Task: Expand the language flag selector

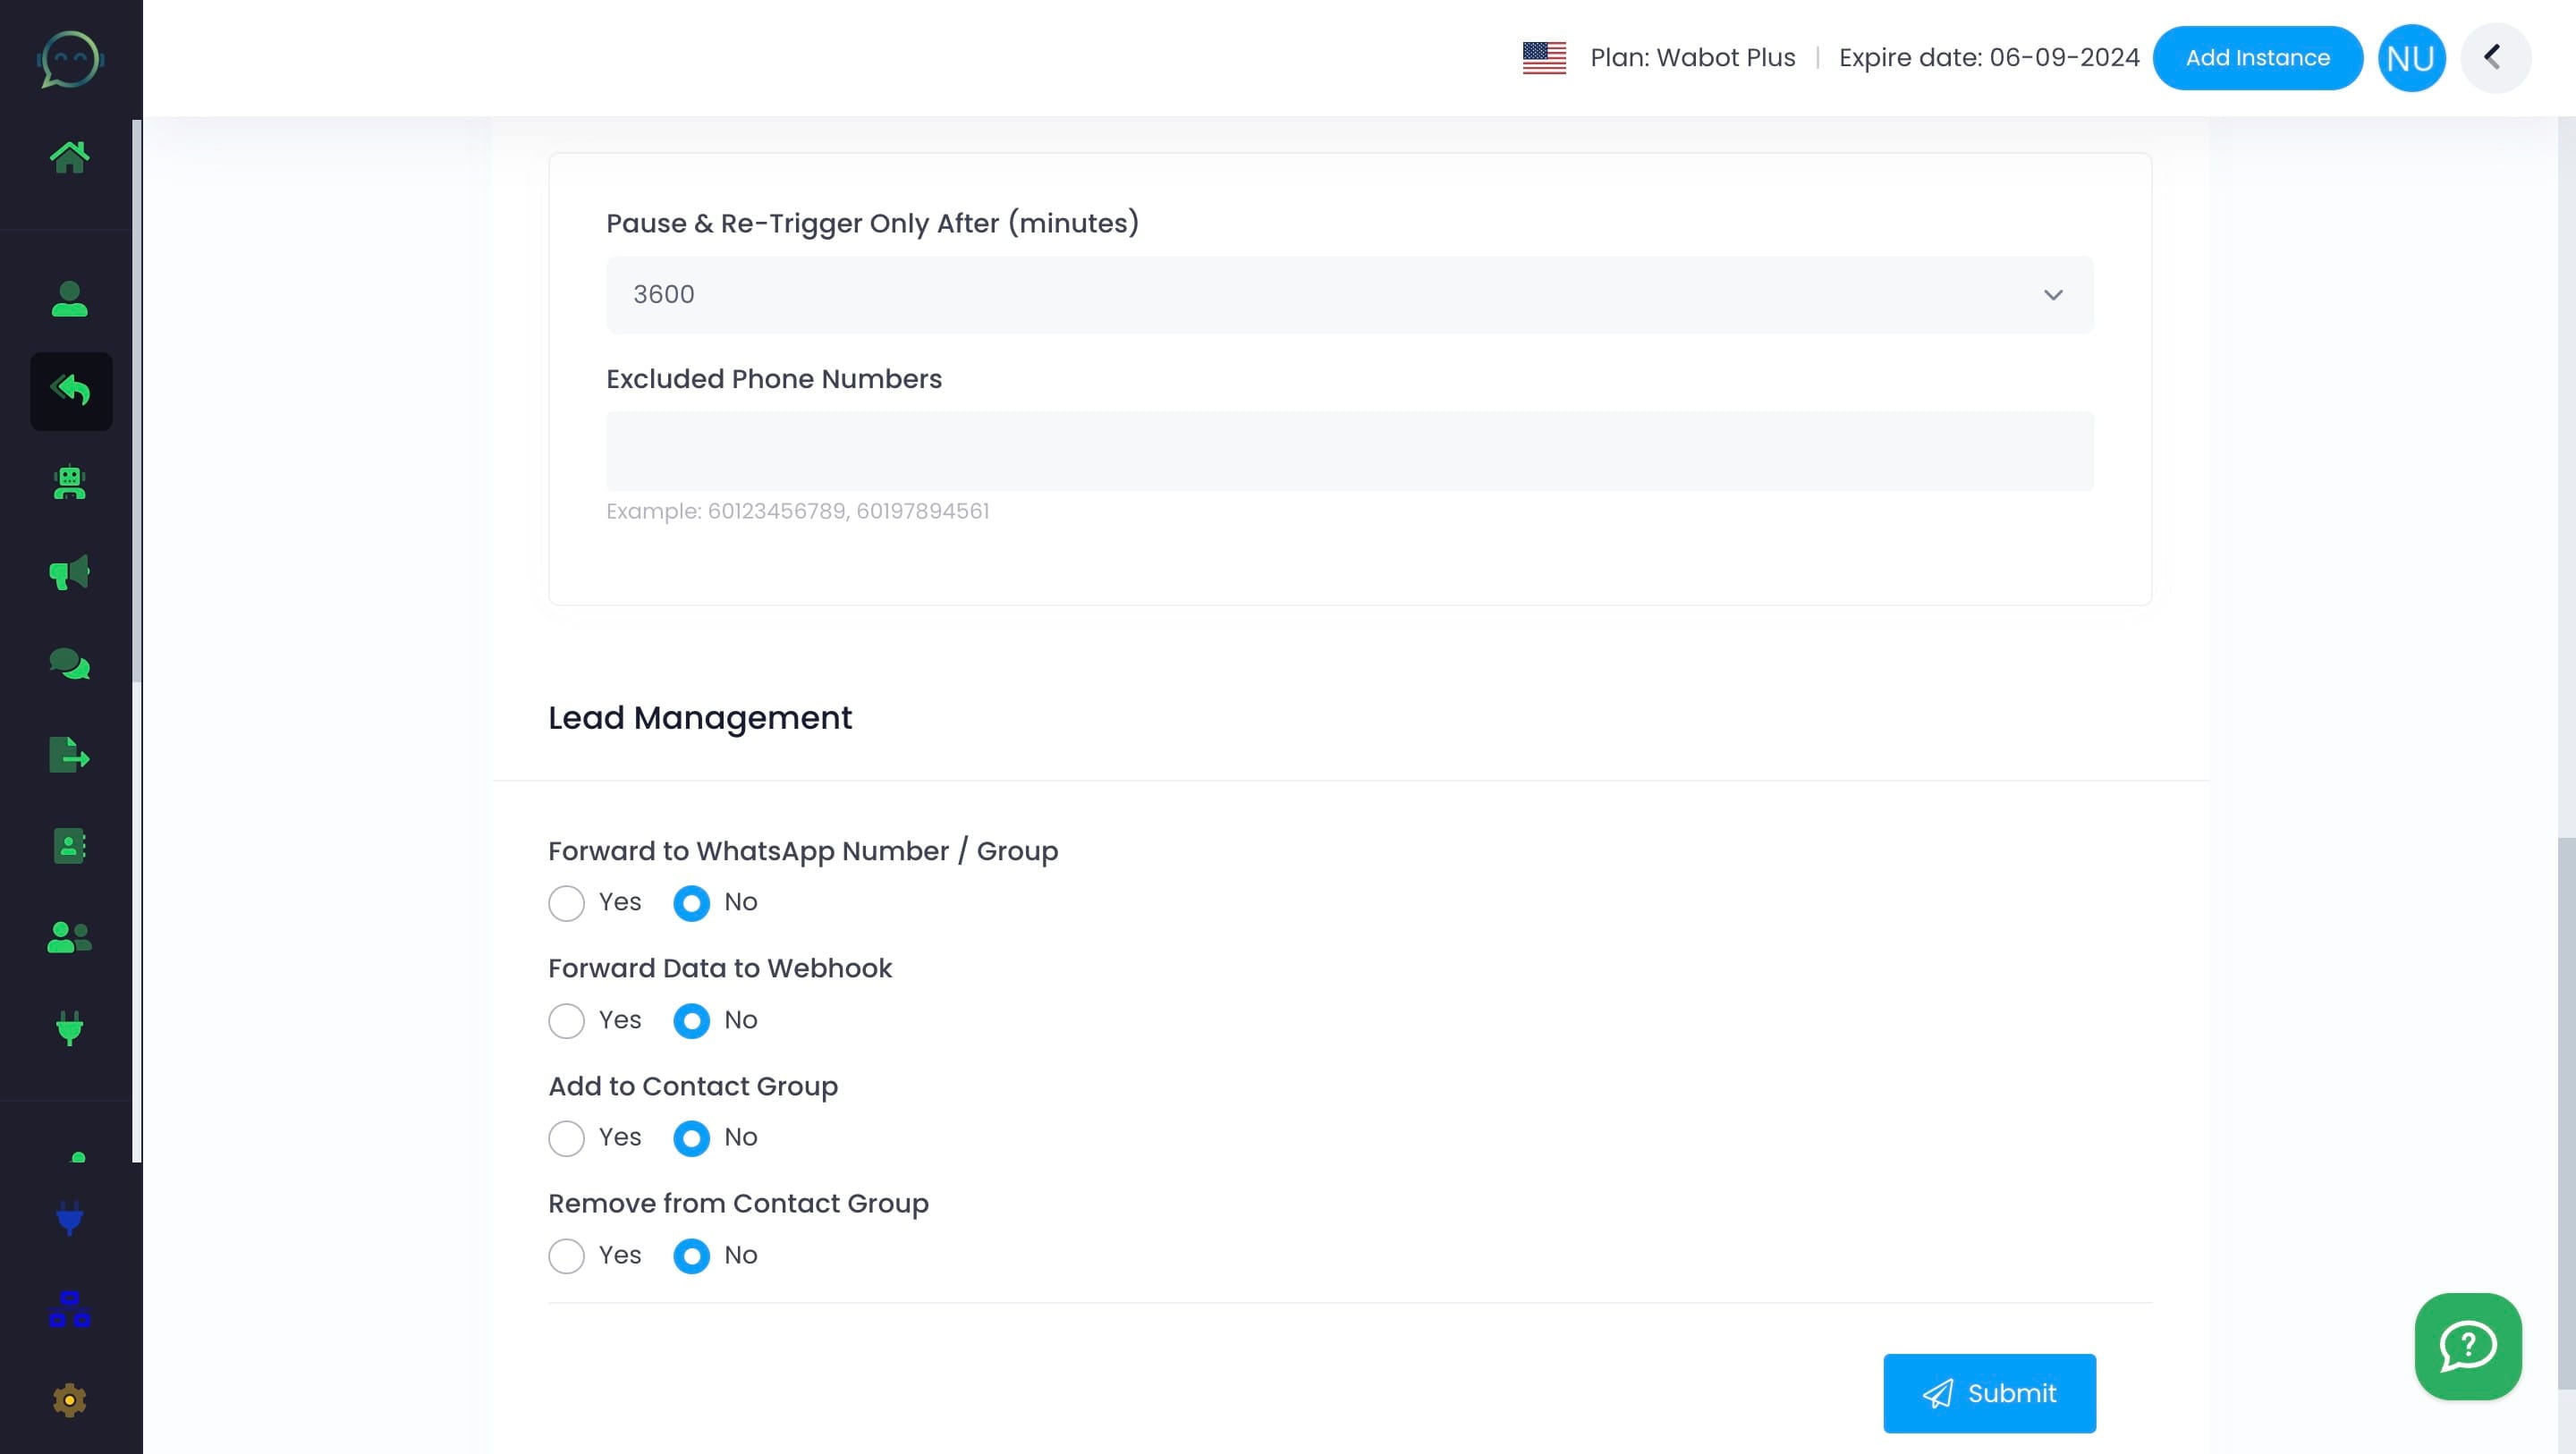Action: click(1543, 58)
